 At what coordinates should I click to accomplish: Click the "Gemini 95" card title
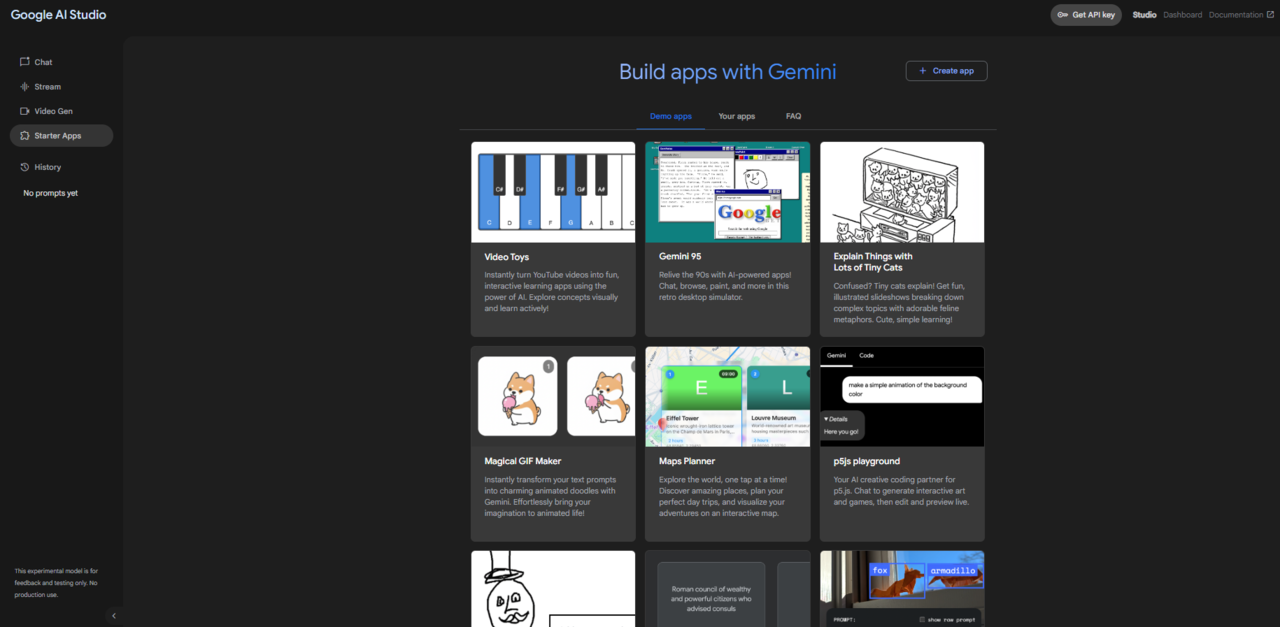coord(680,257)
